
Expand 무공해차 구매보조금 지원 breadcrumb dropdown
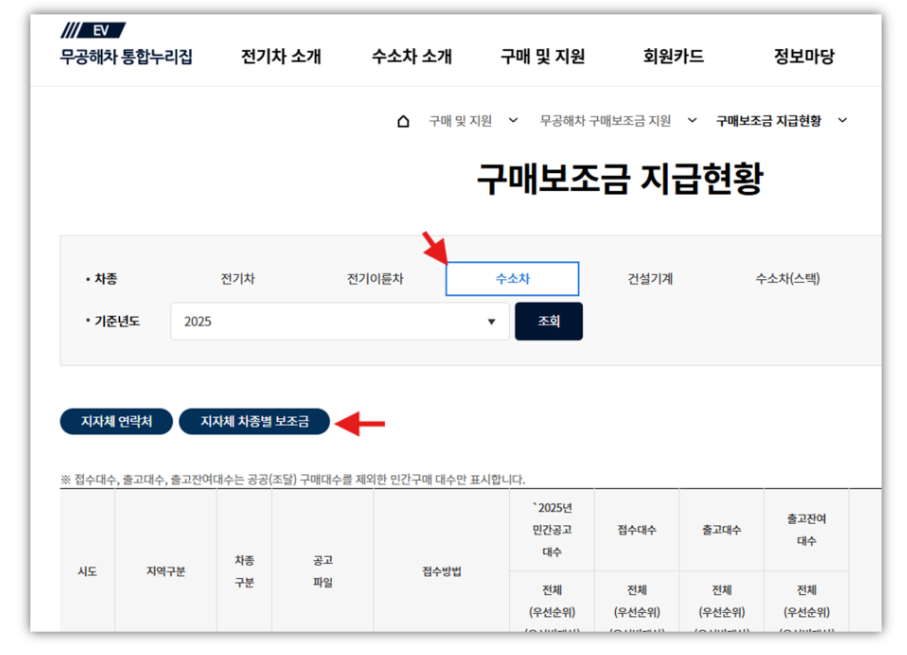692,121
